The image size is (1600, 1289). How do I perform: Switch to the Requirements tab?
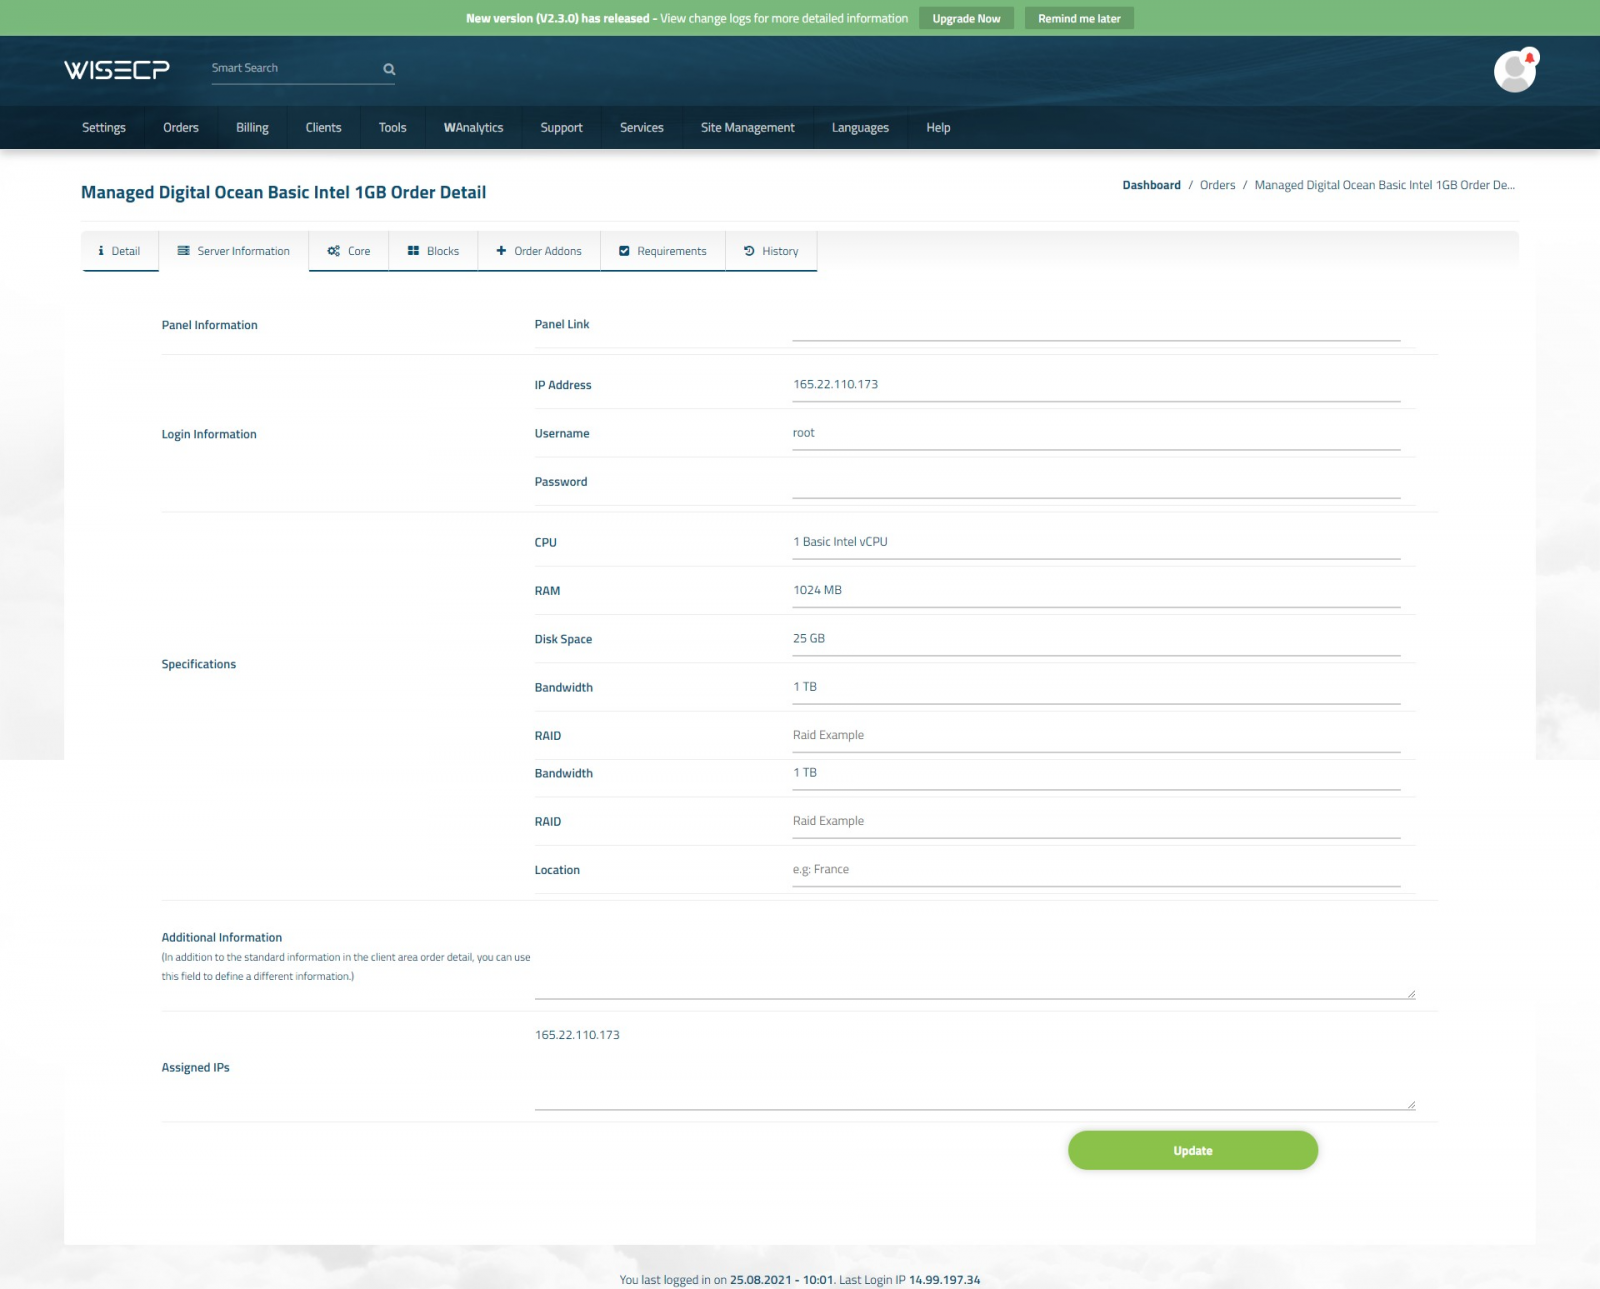coord(663,251)
